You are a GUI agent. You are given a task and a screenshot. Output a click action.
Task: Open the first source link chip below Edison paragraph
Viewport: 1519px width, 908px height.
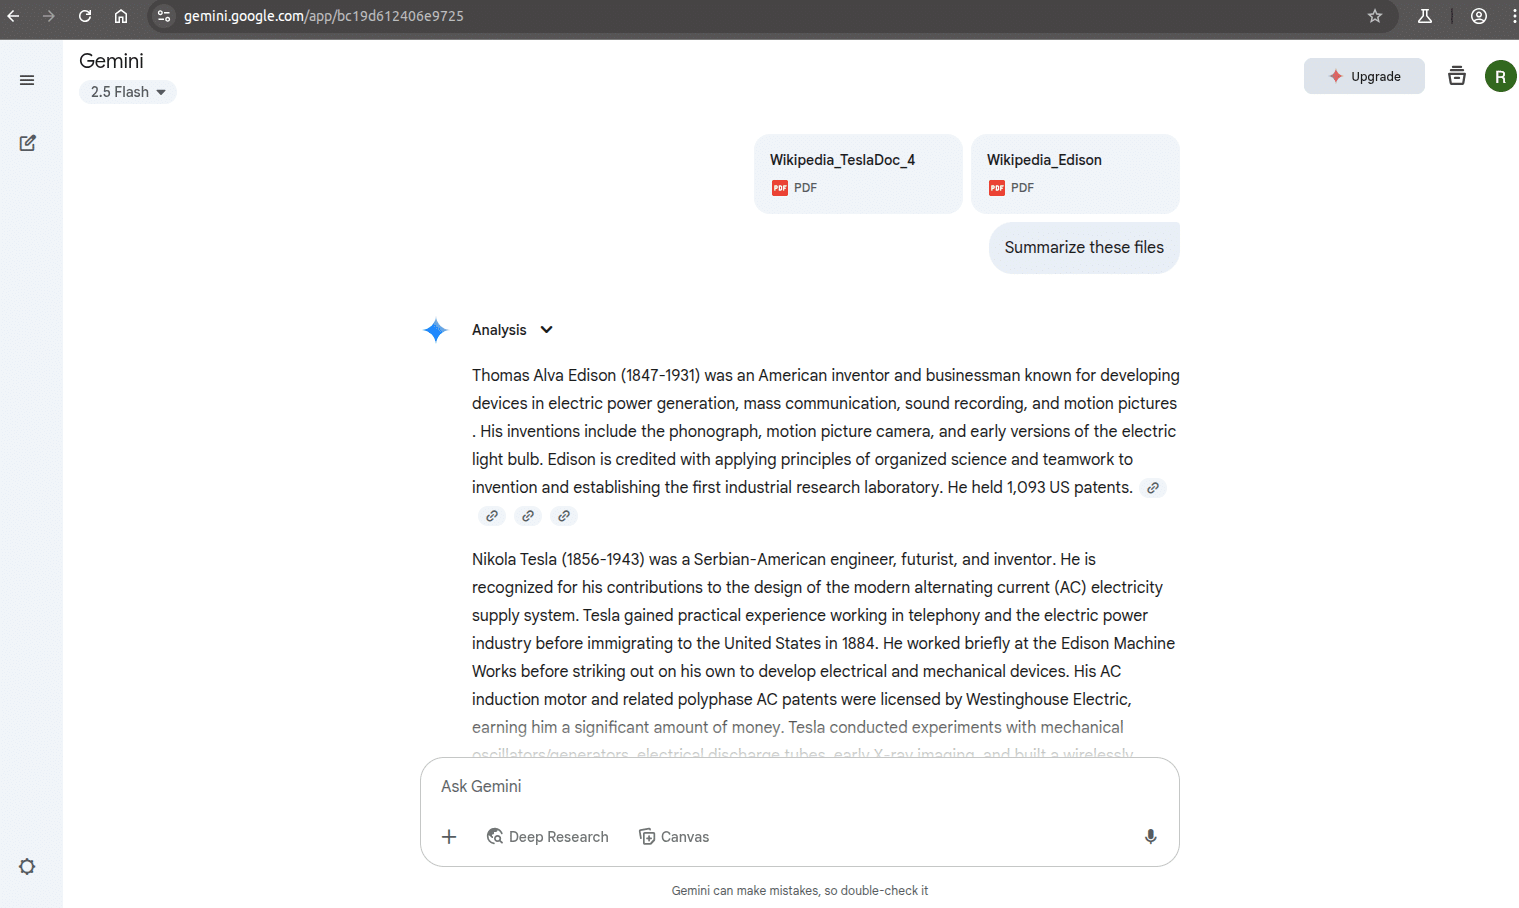[x=491, y=516]
